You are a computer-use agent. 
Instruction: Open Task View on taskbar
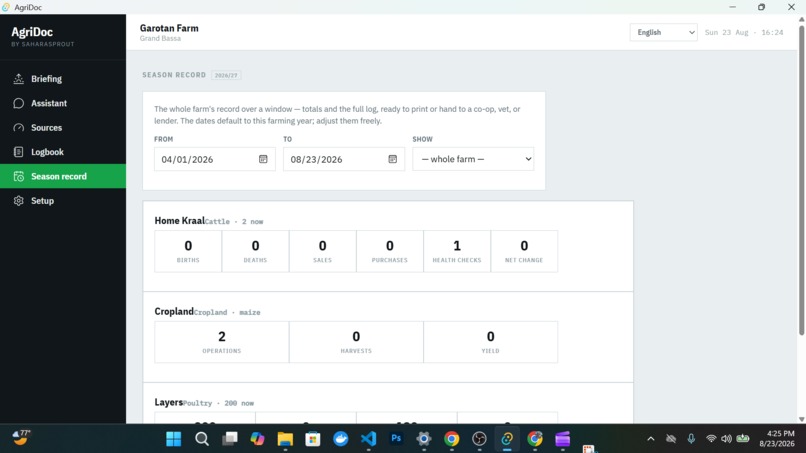click(x=230, y=439)
